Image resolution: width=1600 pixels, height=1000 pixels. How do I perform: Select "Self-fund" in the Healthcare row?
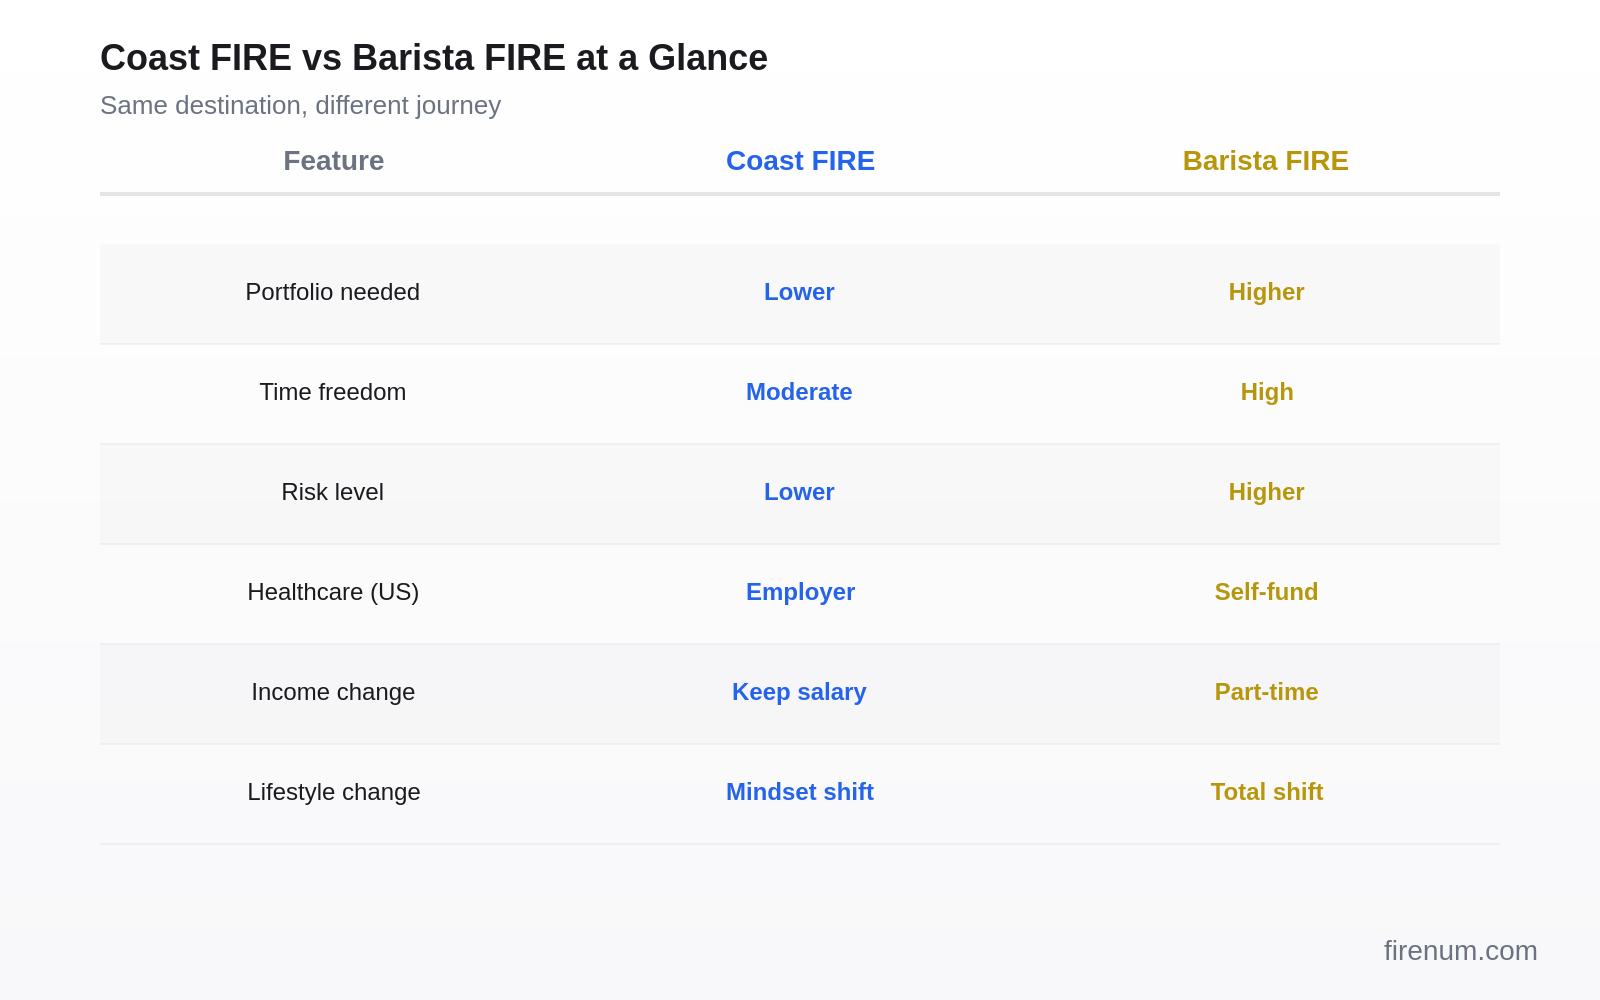point(1266,592)
